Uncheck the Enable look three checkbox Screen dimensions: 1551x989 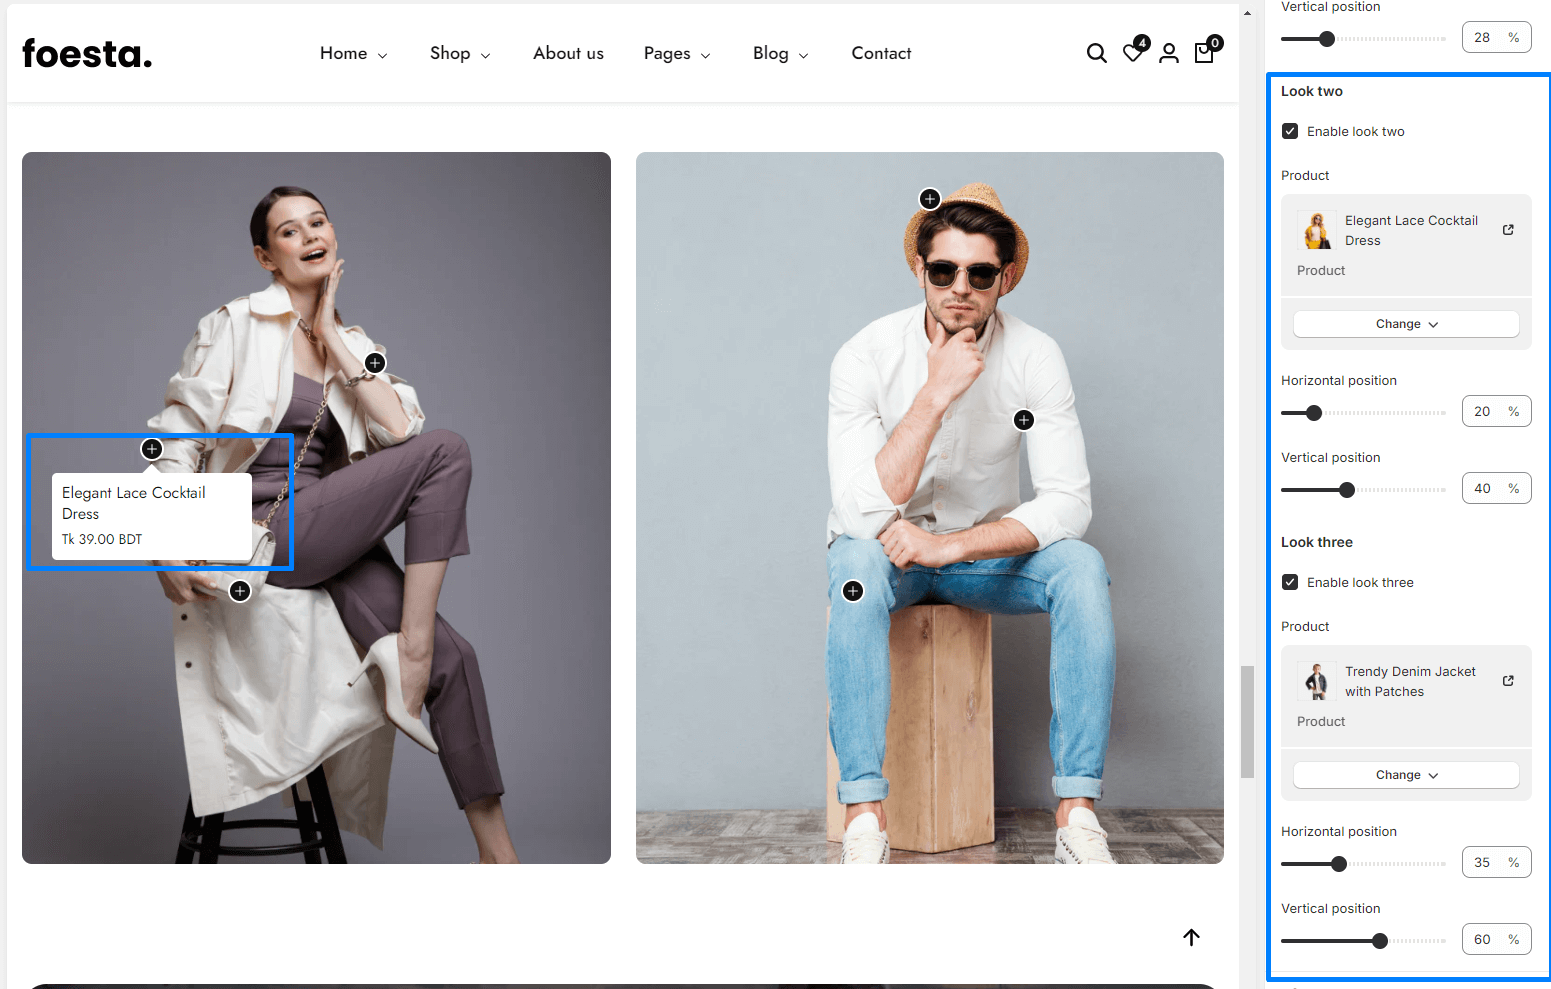tap(1290, 583)
